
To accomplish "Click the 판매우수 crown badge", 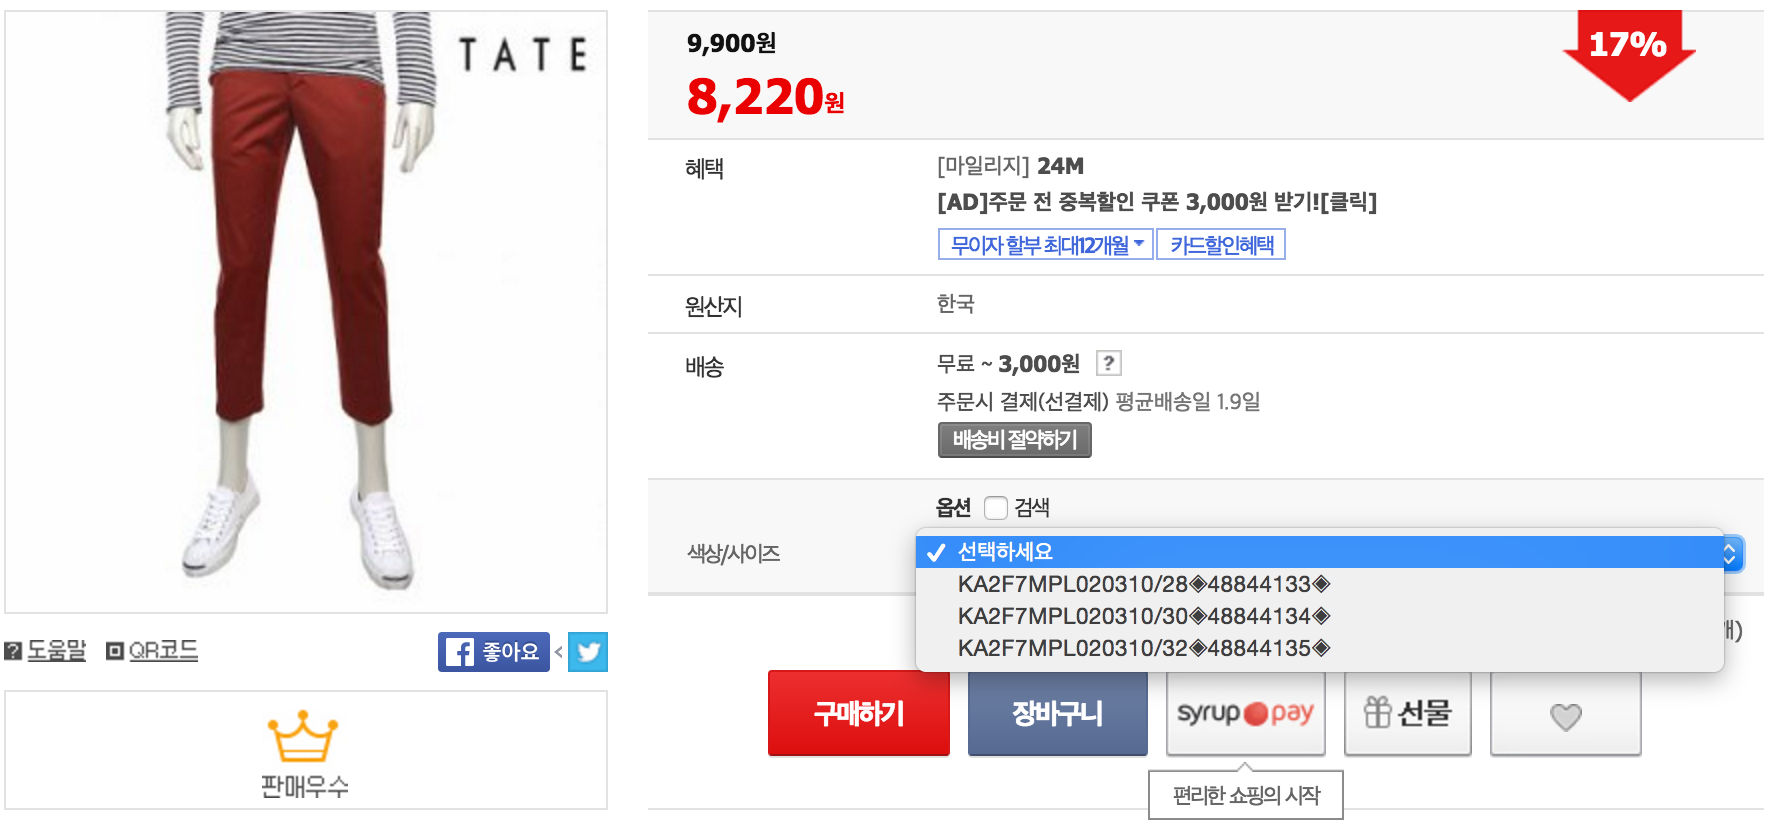I will tap(304, 752).
